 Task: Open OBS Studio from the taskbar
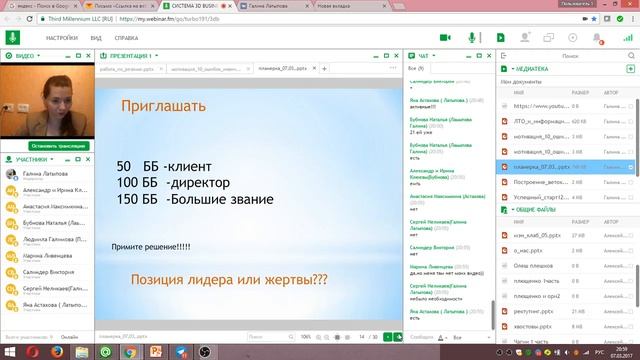click(205, 351)
